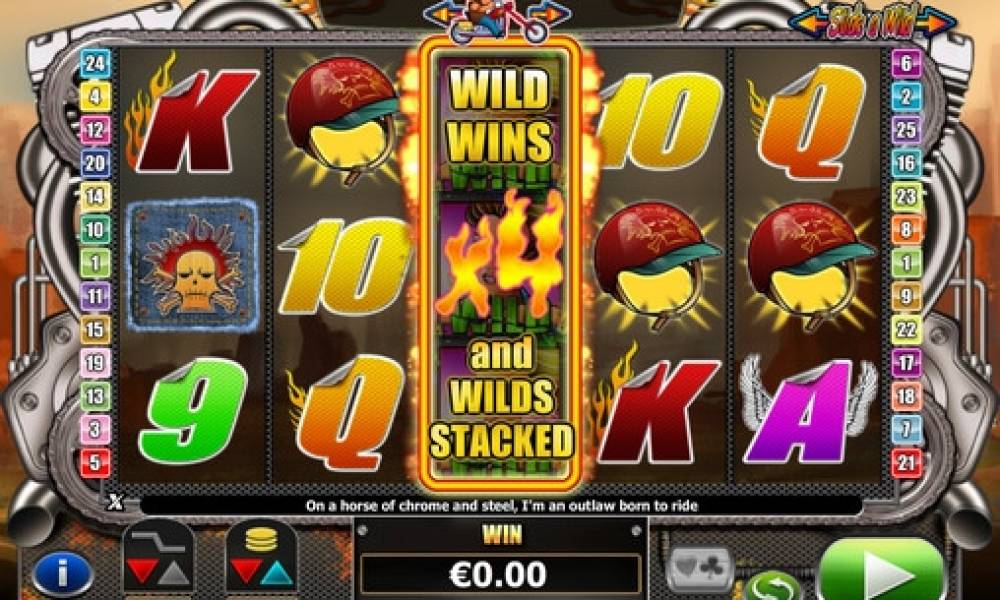Select payline 21 marker on right side

(x=906, y=462)
